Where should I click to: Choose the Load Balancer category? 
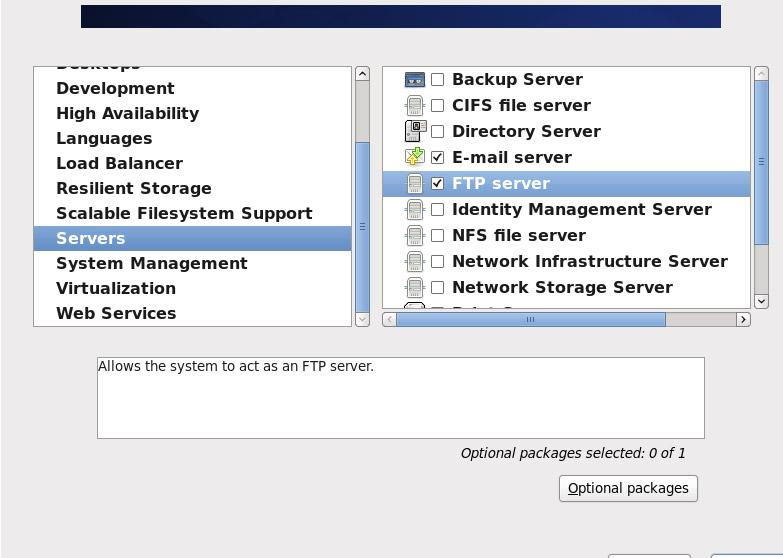point(192,163)
